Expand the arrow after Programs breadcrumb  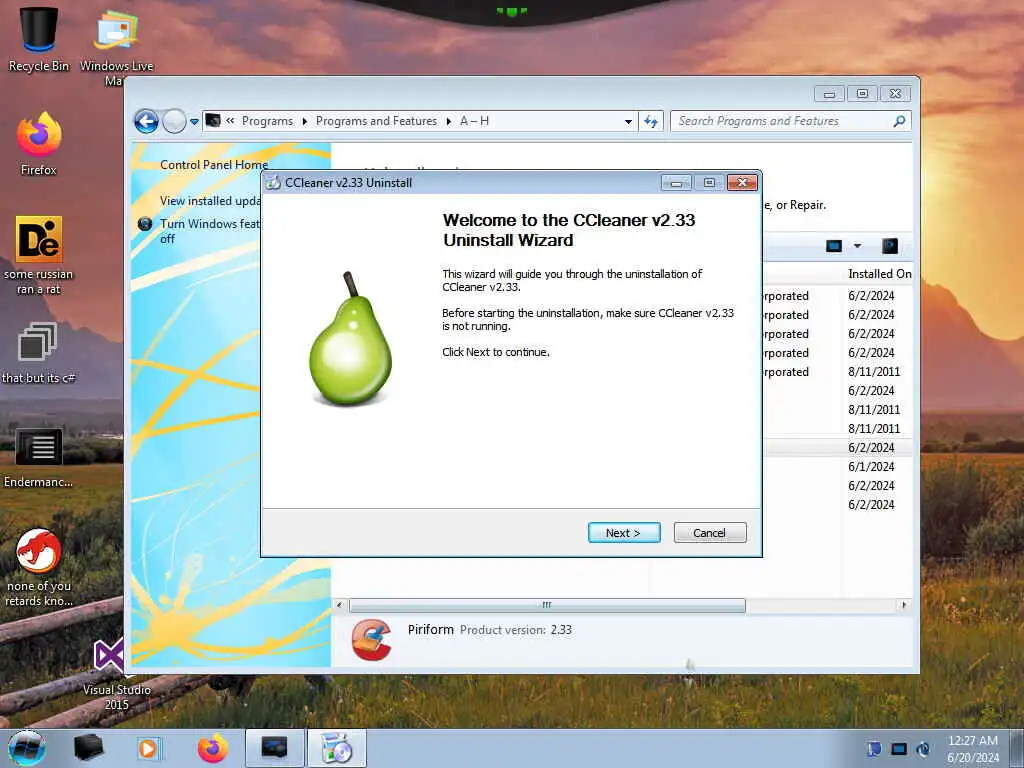[304, 121]
